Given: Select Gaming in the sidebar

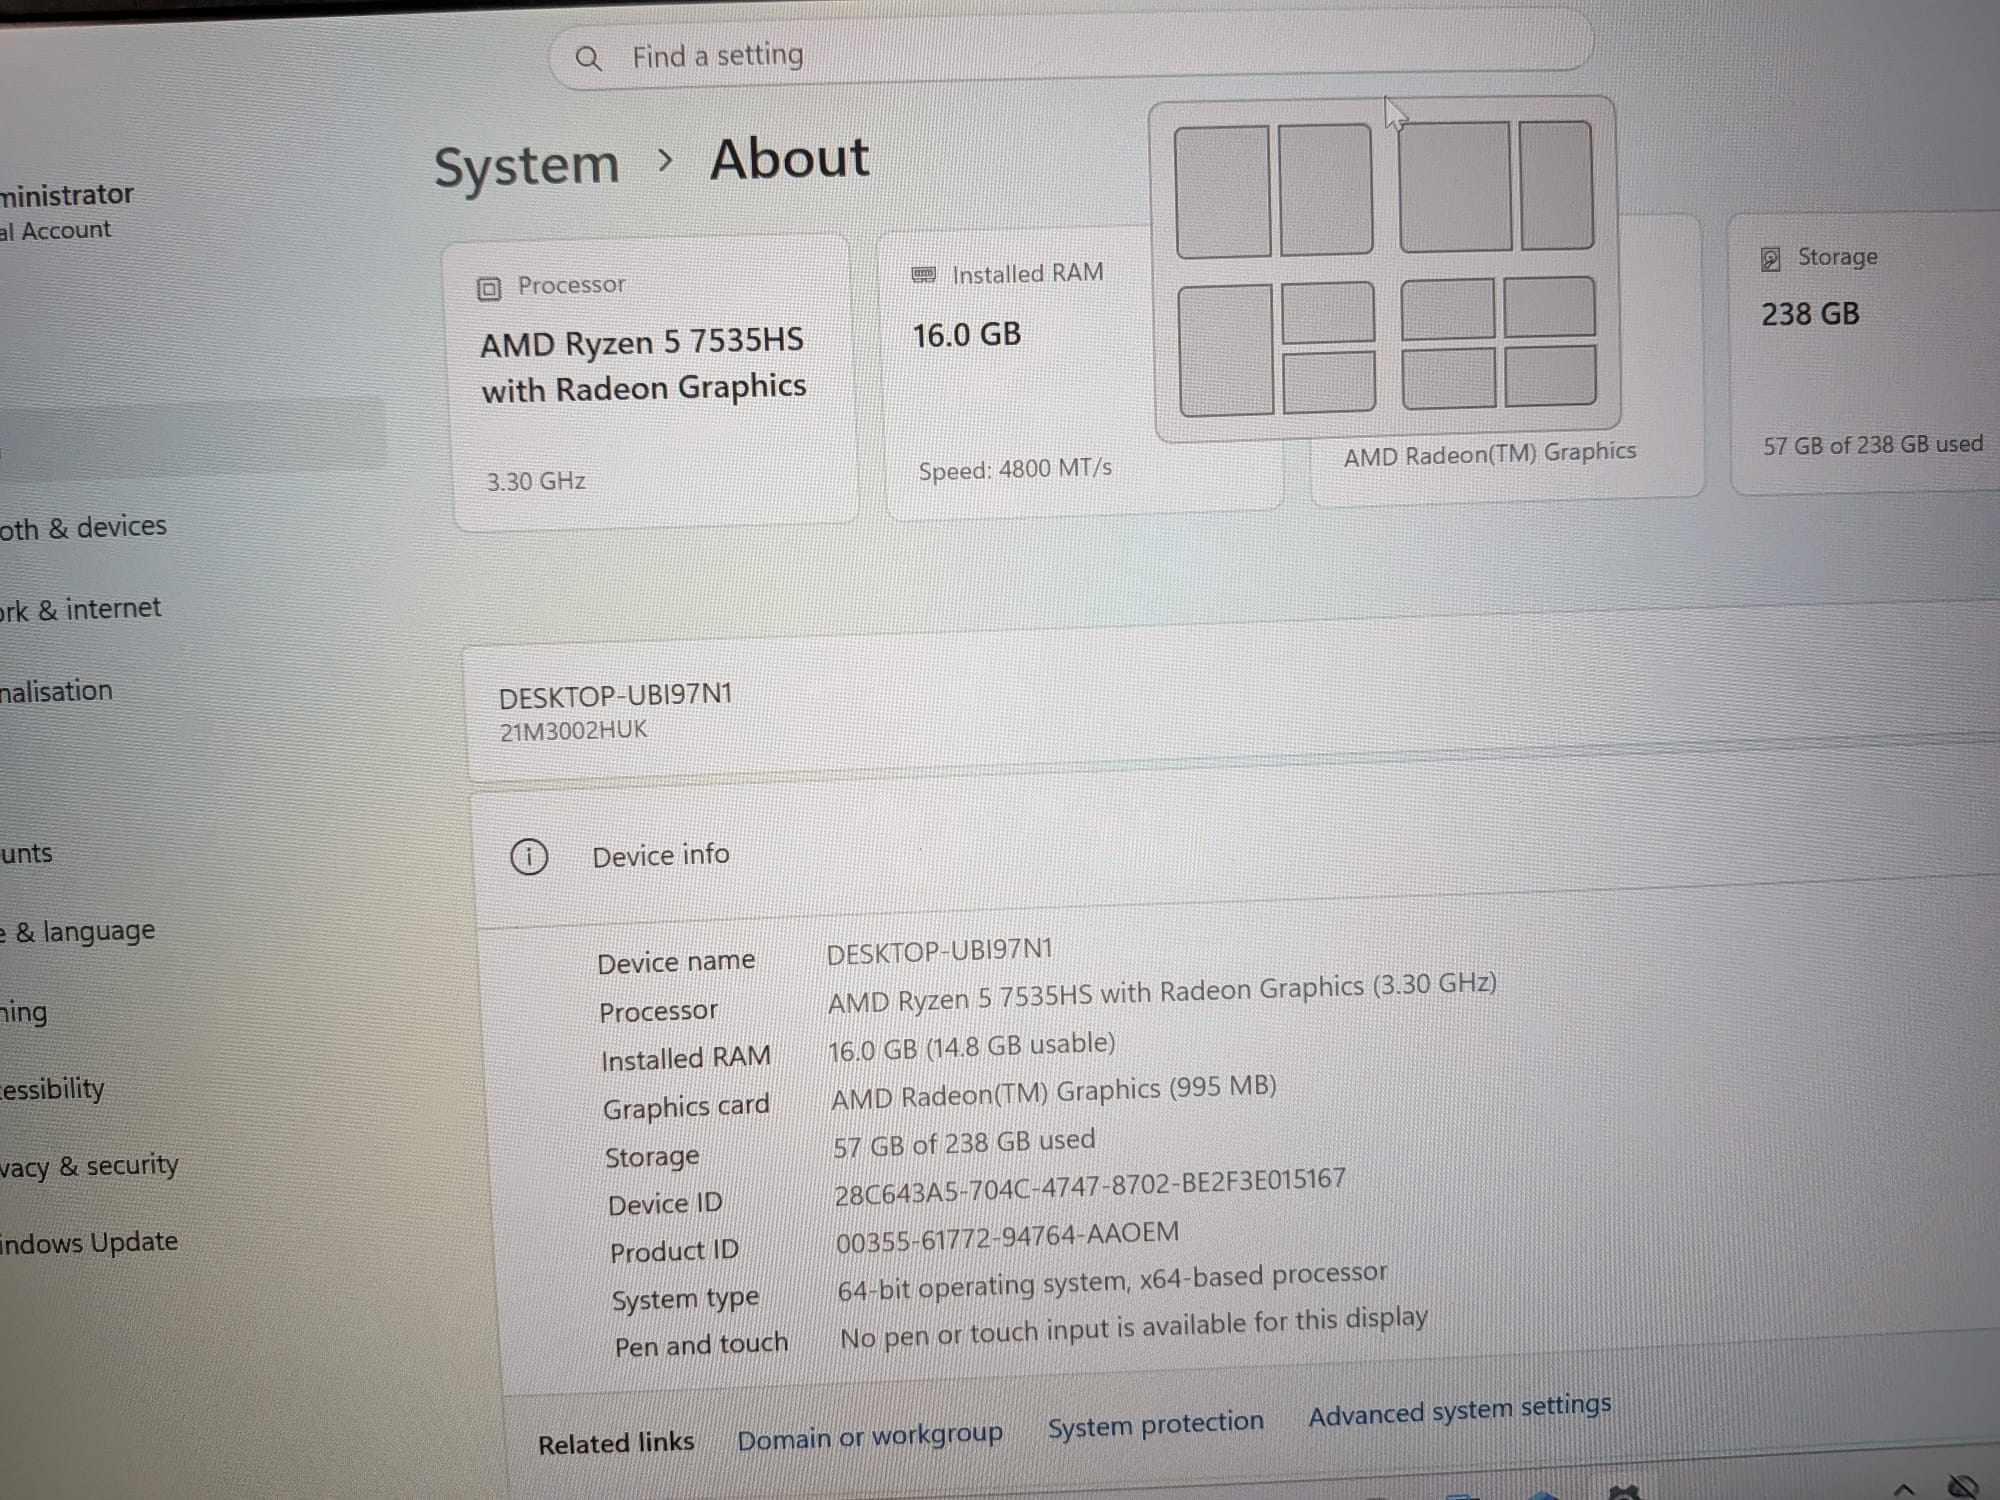Looking at the screenshot, I should click(24, 1012).
